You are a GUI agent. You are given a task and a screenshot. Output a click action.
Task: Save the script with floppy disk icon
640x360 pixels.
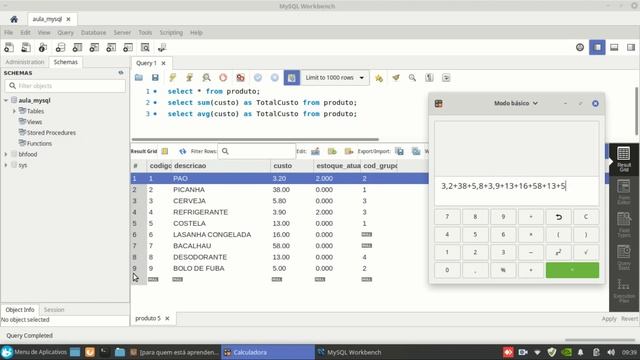pos(155,78)
